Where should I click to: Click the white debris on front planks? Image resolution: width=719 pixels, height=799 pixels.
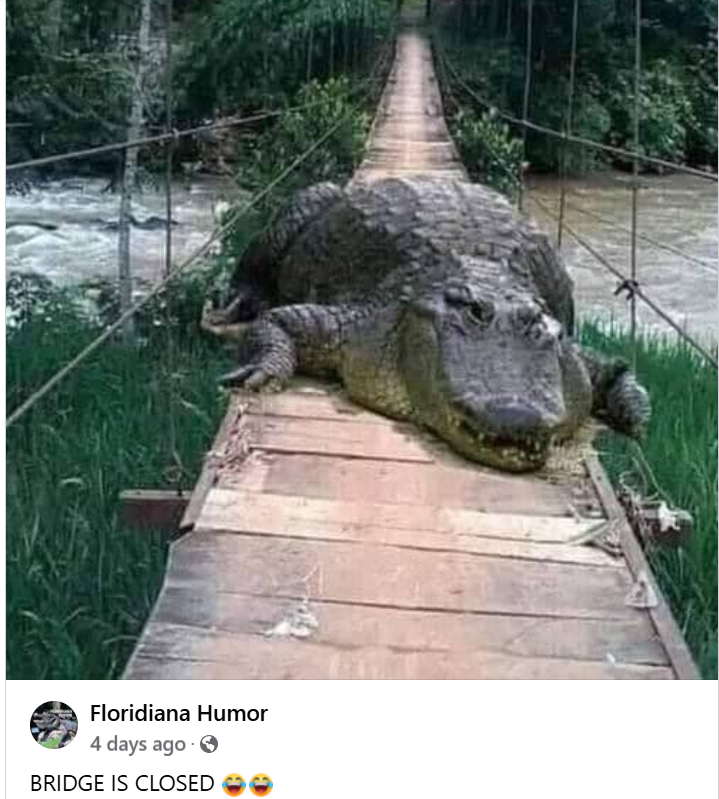296,622
